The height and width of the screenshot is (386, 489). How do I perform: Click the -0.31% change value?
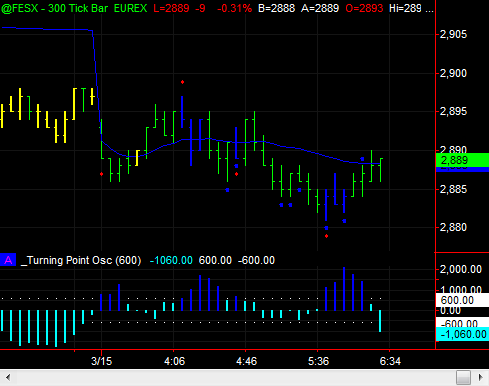pyautogui.click(x=234, y=8)
